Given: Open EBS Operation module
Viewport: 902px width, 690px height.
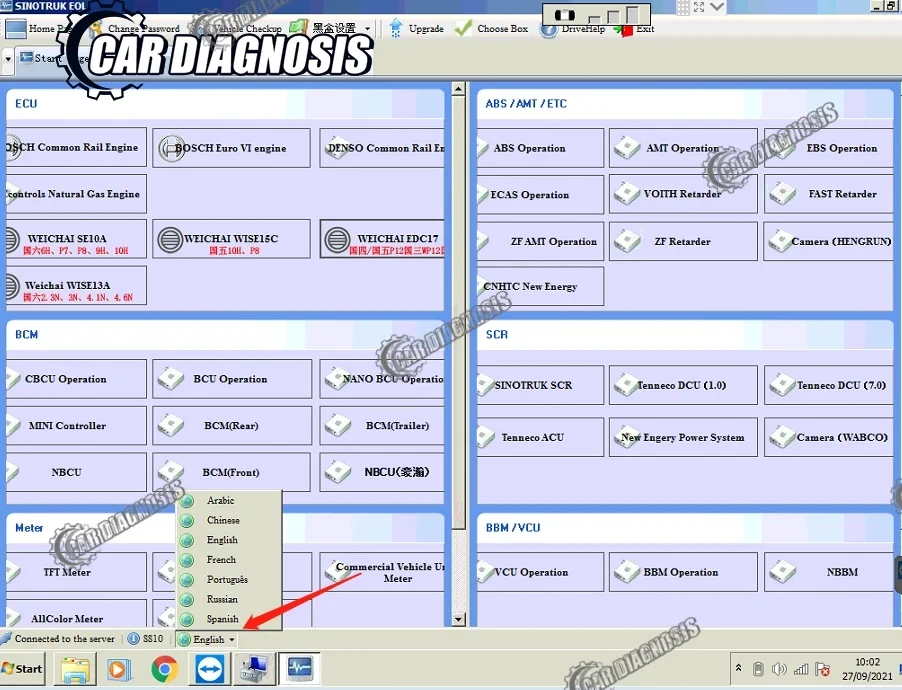Looking at the screenshot, I should click(x=829, y=148).
